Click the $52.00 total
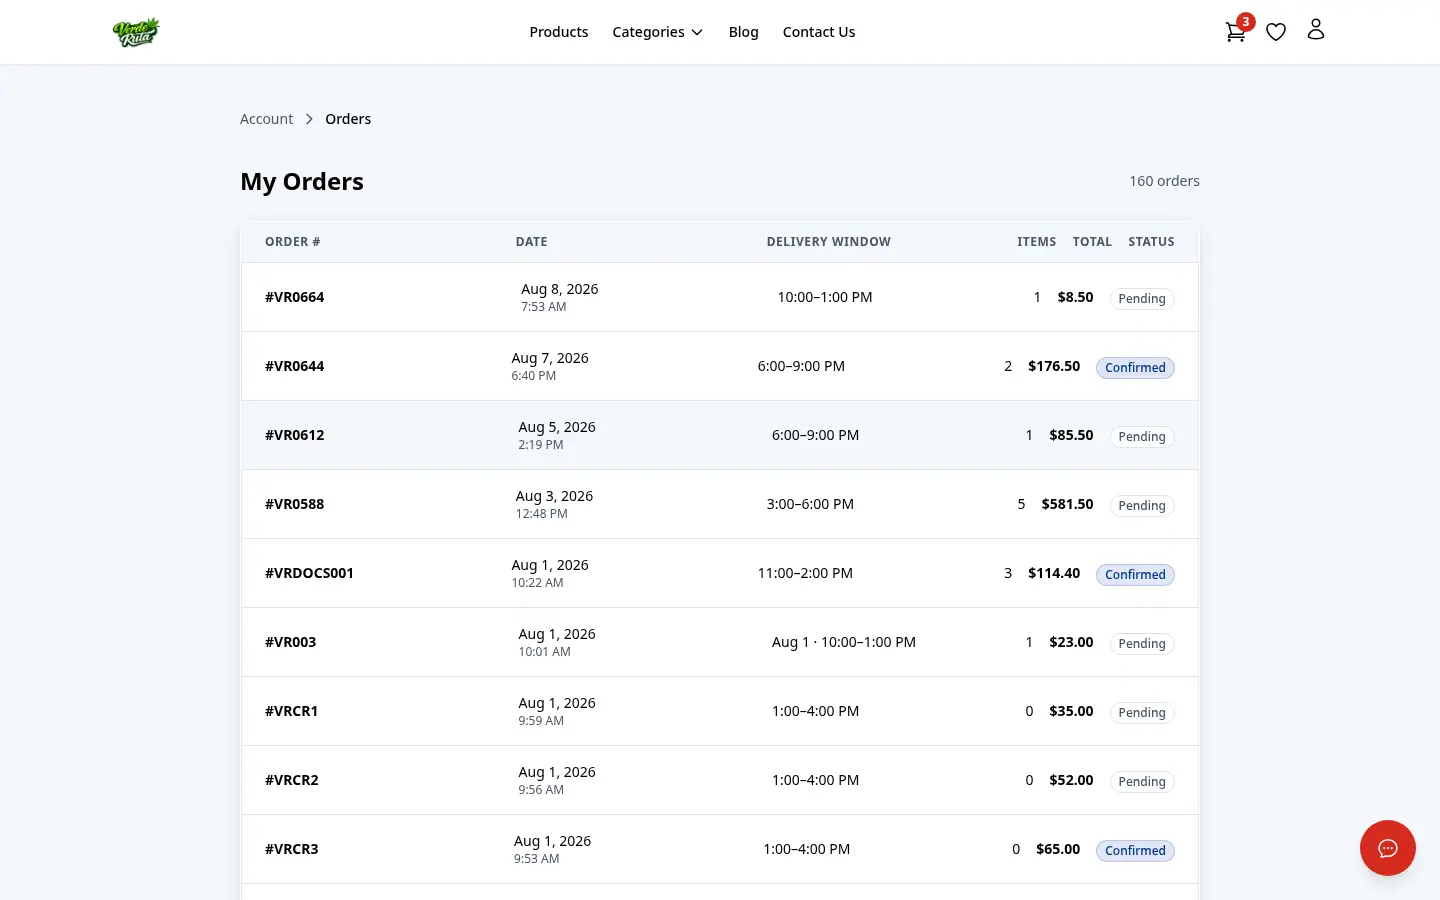 coord(1071,780)
